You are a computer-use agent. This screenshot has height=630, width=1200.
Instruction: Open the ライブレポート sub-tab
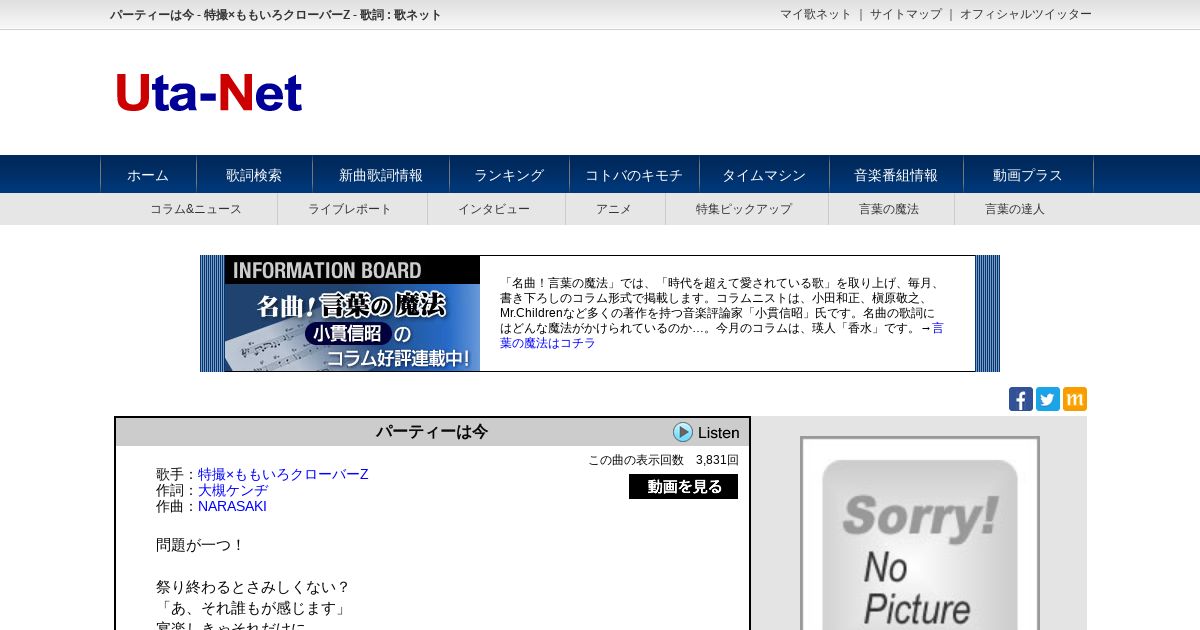350,209
